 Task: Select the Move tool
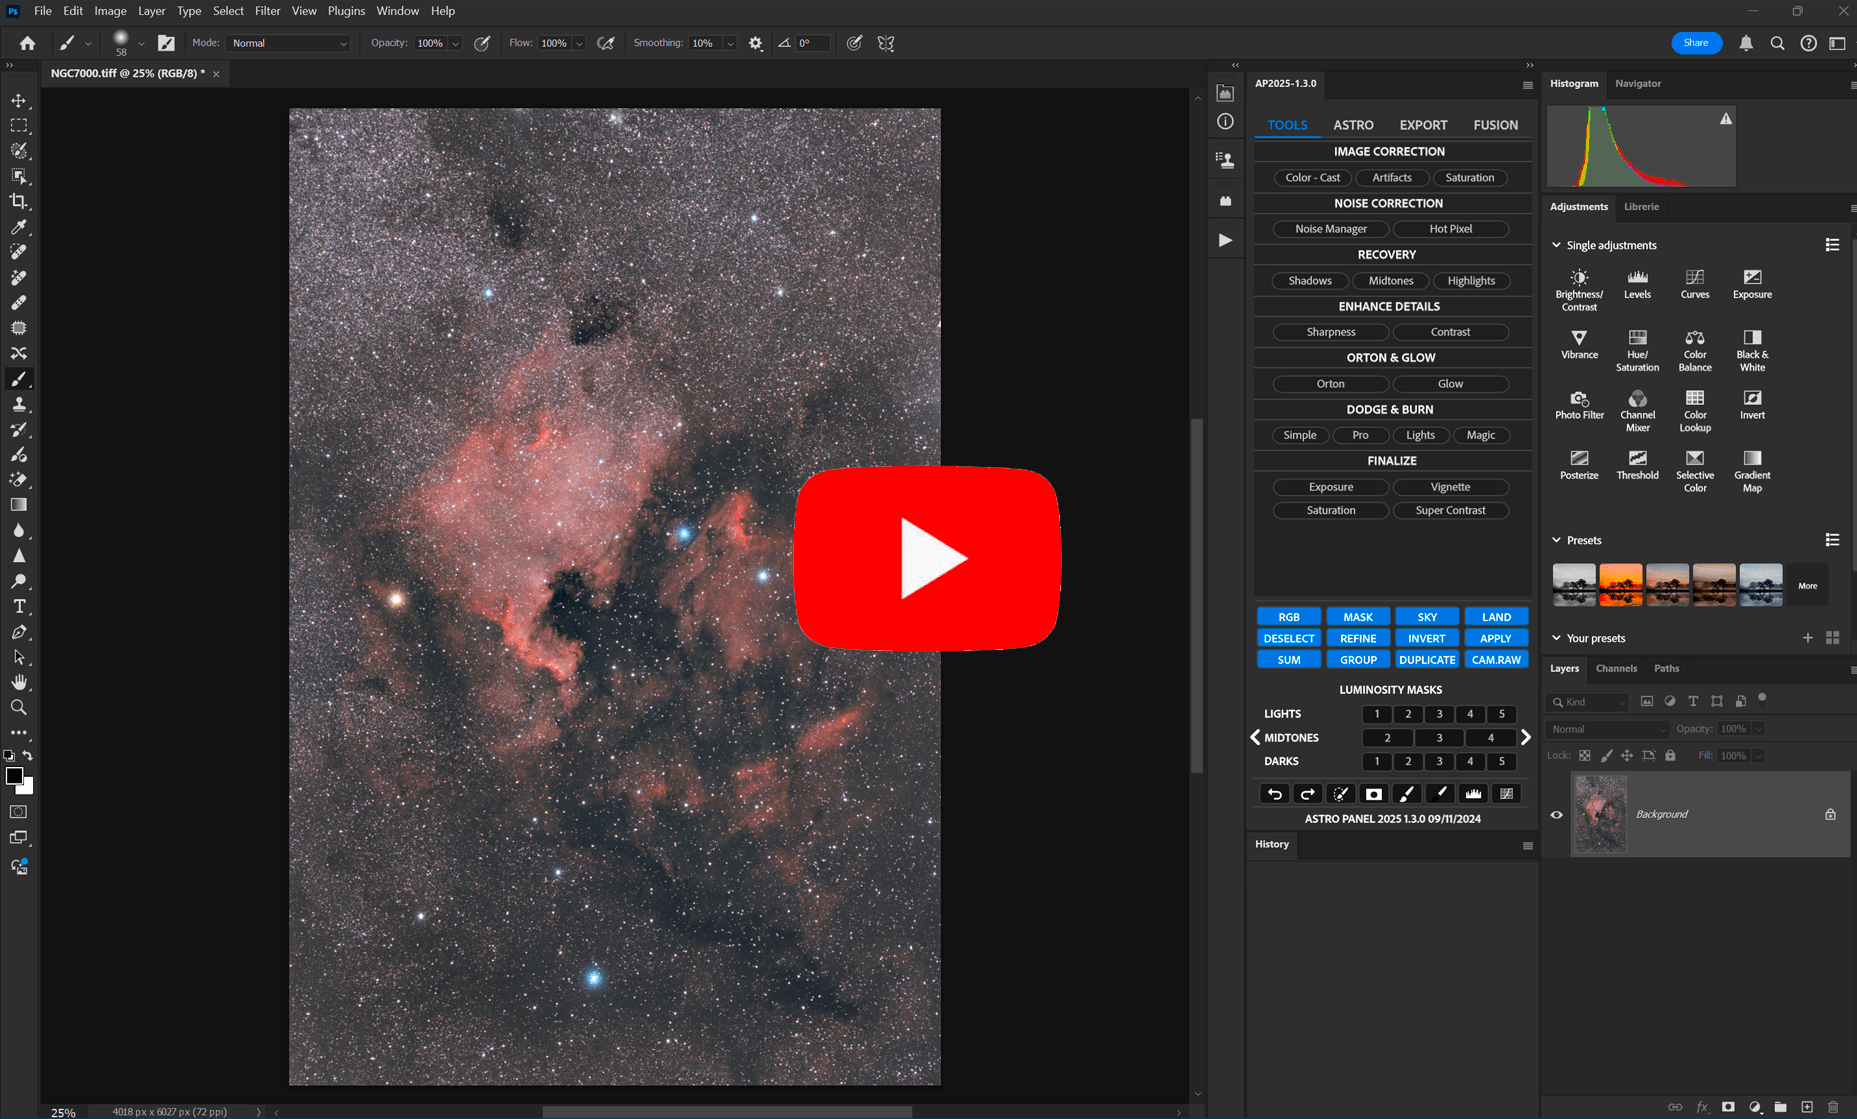tap(19, 100)
